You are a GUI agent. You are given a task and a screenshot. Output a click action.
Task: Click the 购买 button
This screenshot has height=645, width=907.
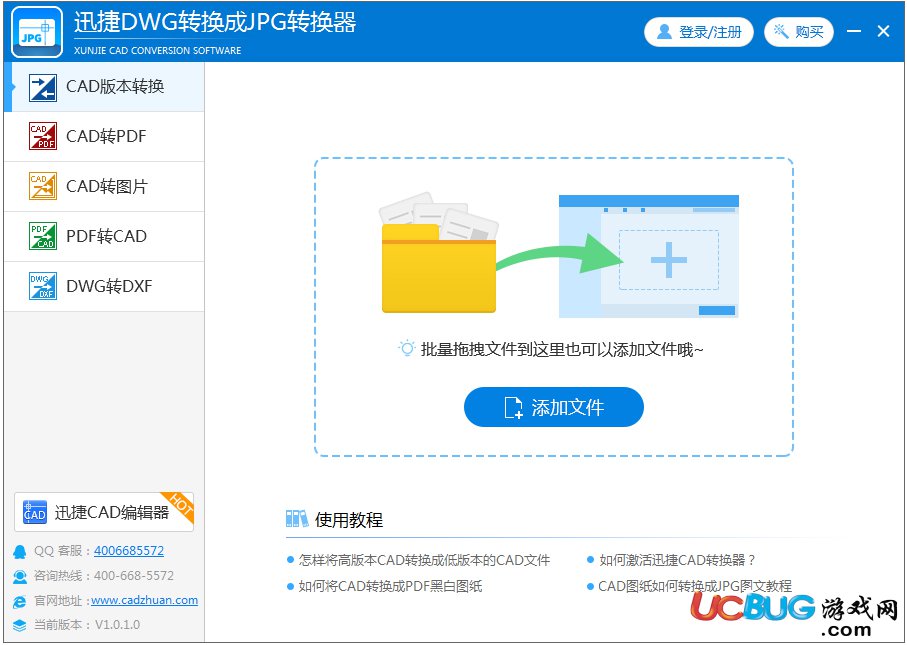[x=799, y=32]
